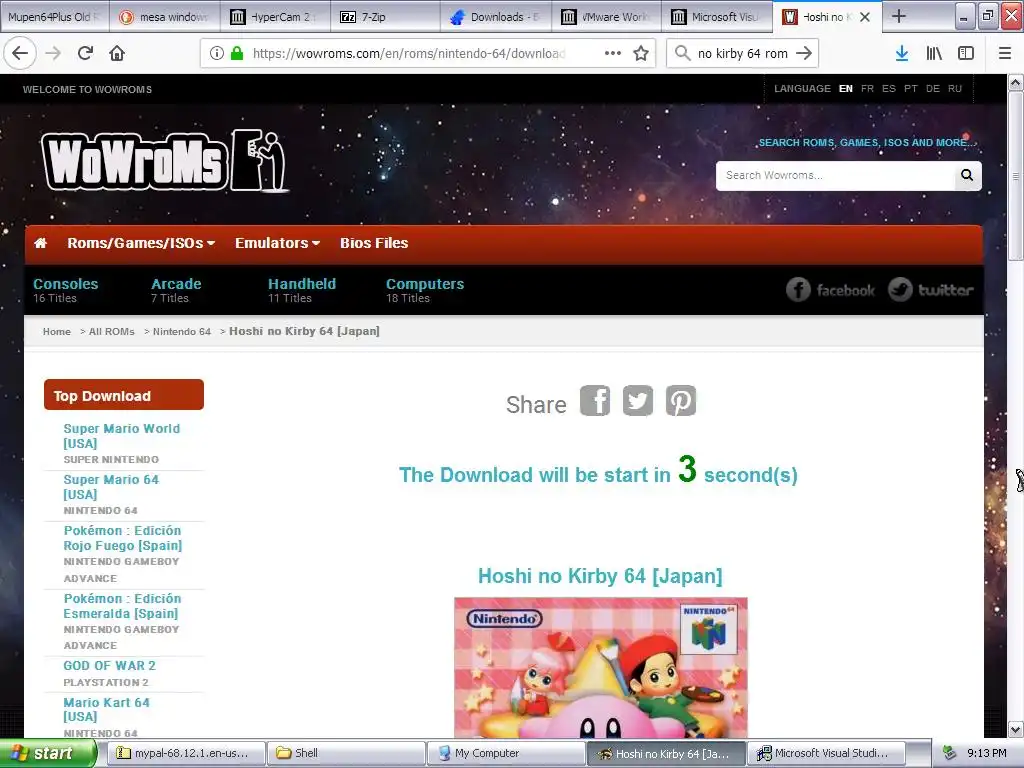
Task: Share on Twitter icon
Action: coord(638,400)
